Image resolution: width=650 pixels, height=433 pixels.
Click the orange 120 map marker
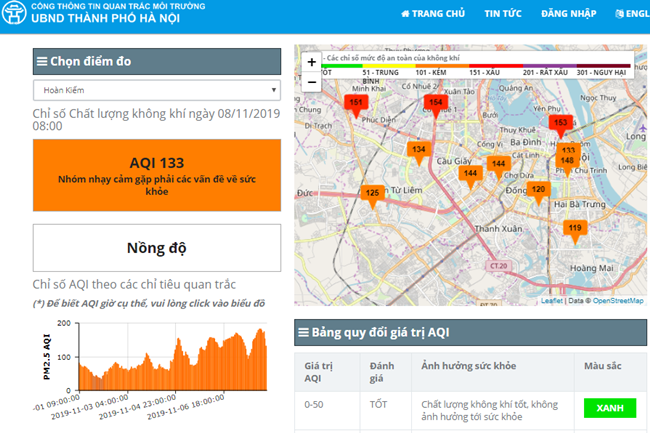(x=538, y=190)
